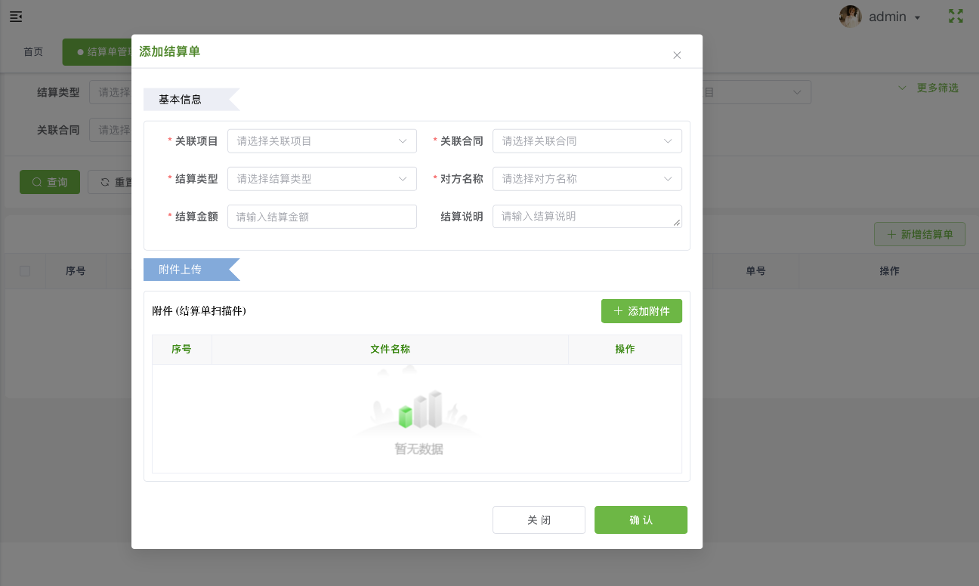Click the hamburger menu icon top-left
The image size is (979, 586).
pyautogui.click(x=17, y=16)
